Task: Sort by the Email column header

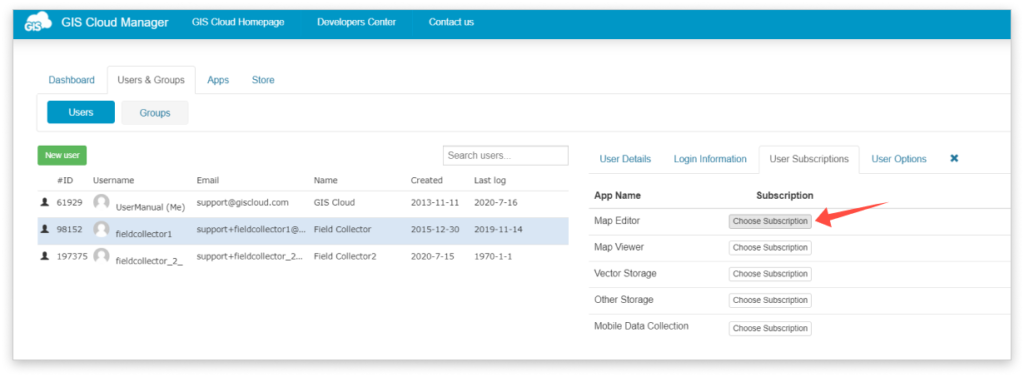Action: (208, 180)
